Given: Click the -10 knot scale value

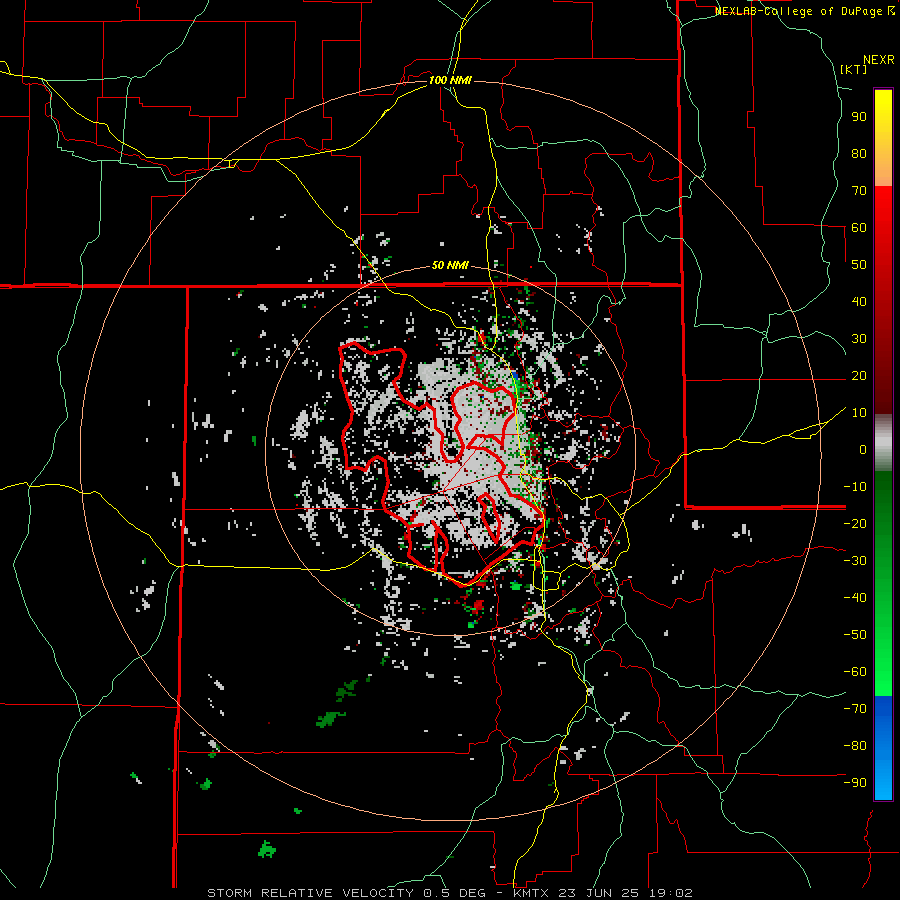Looking at the screenshot, I should [855, 487].
